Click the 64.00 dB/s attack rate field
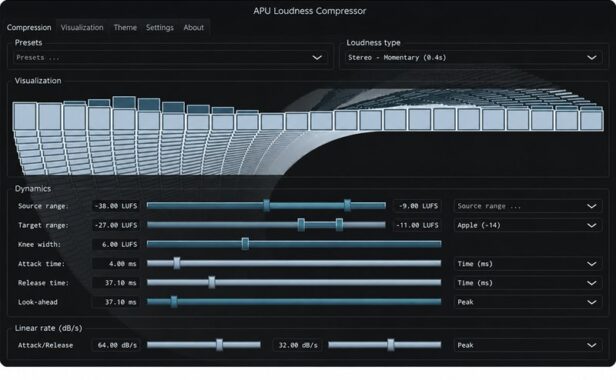This screenshot has width=616, height=380. [116, 345]
